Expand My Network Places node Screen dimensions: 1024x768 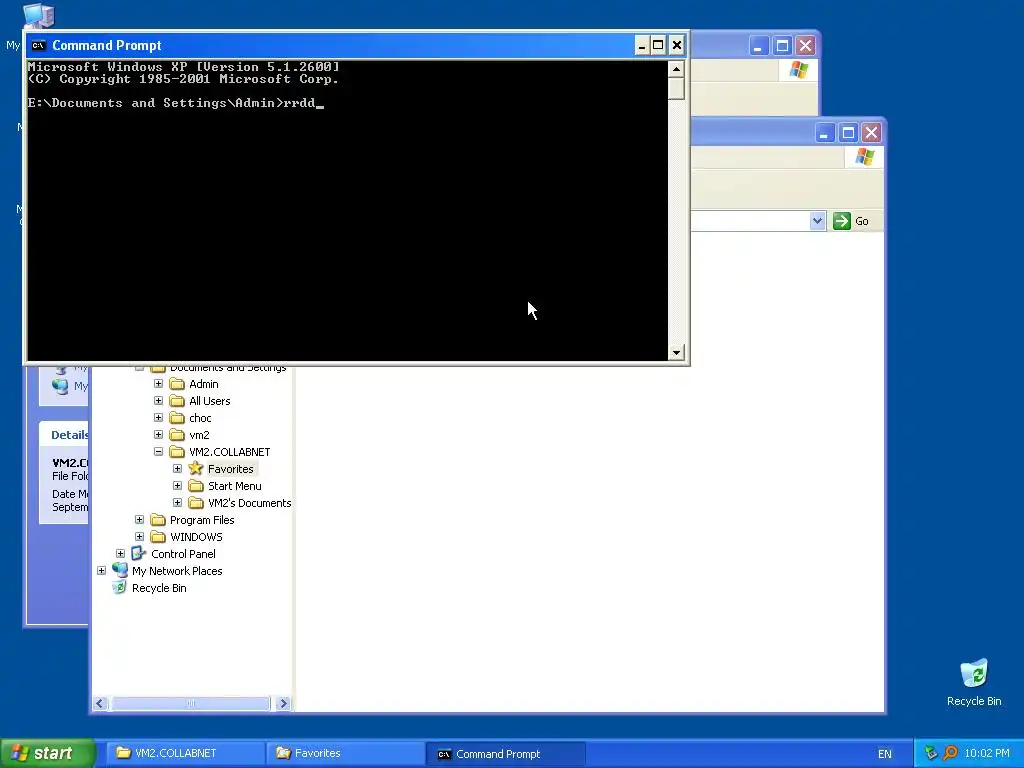(x=101, y=570)
